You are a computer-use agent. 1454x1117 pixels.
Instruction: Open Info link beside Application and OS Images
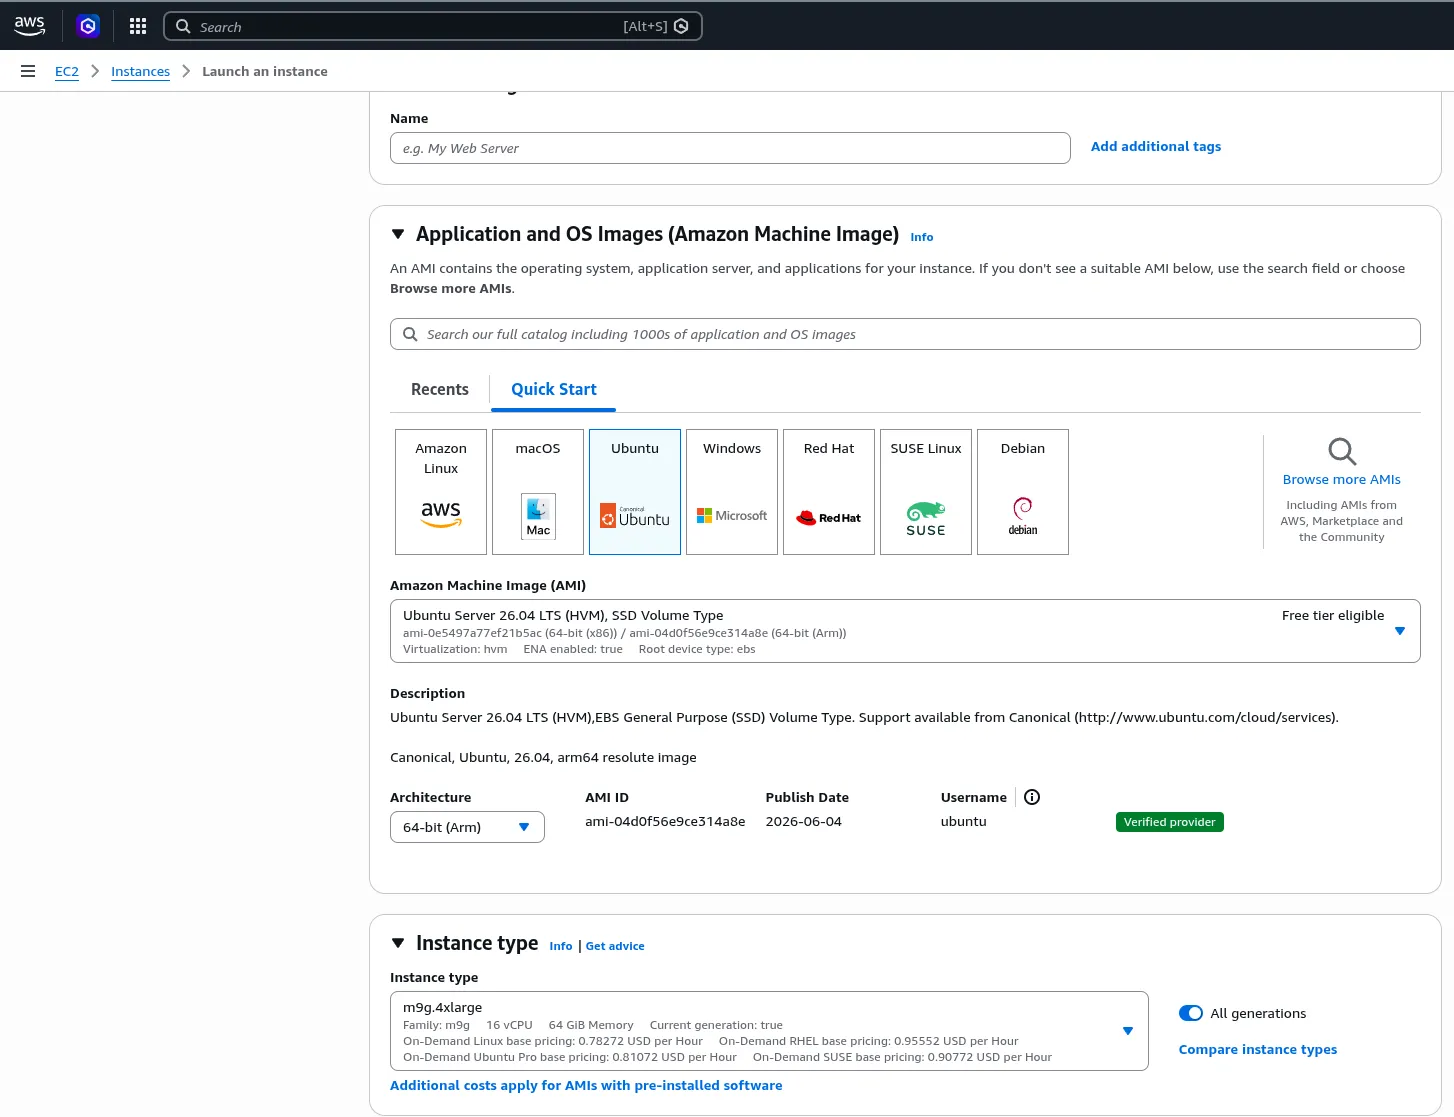click(x=922, y=237)
